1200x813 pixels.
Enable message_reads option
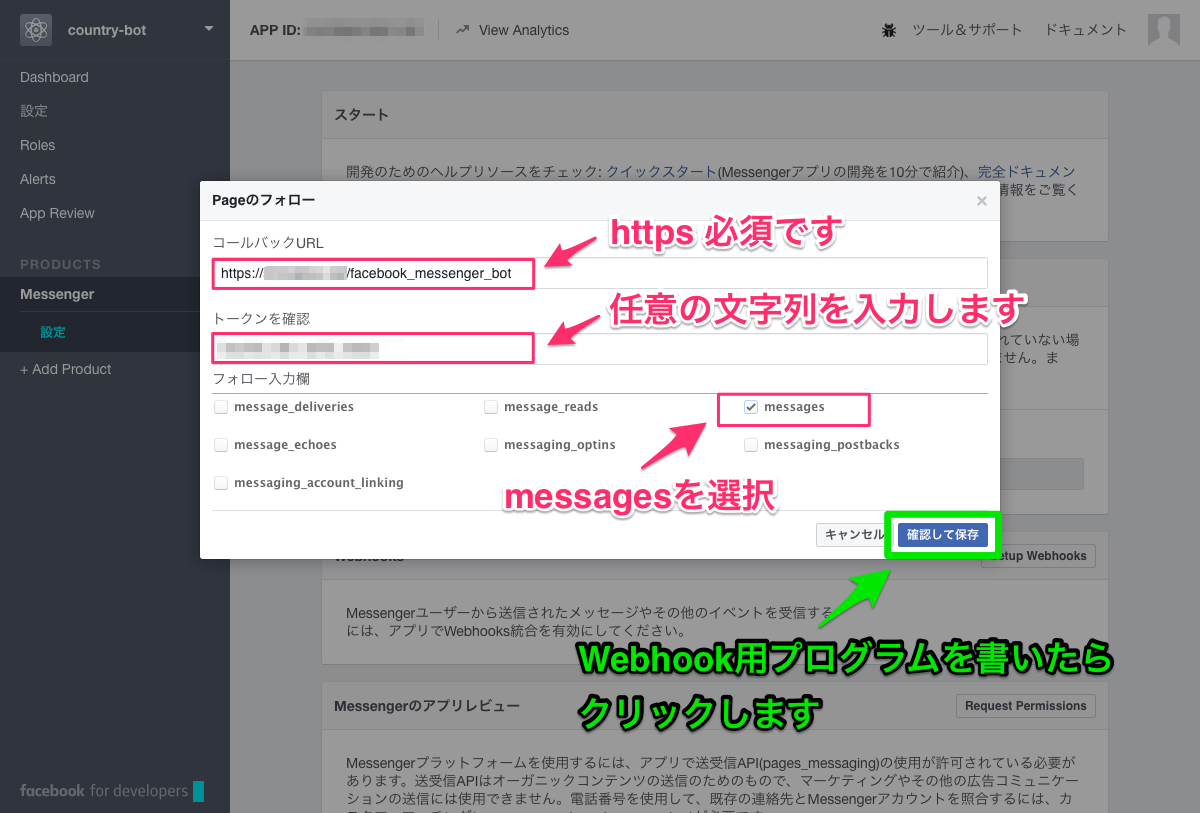click(x=491, y=407)
